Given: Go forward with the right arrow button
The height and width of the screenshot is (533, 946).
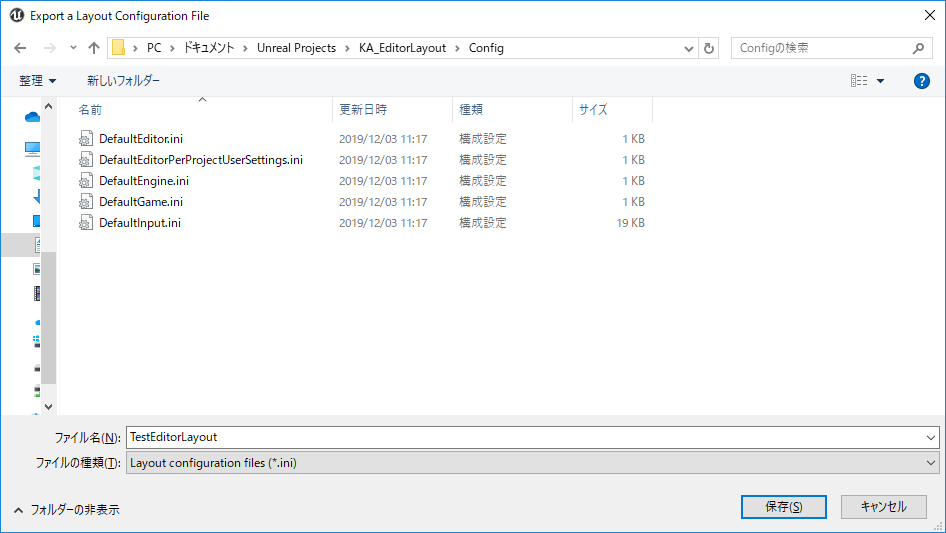Looking at the screenshot, I should tap(49, 48).
